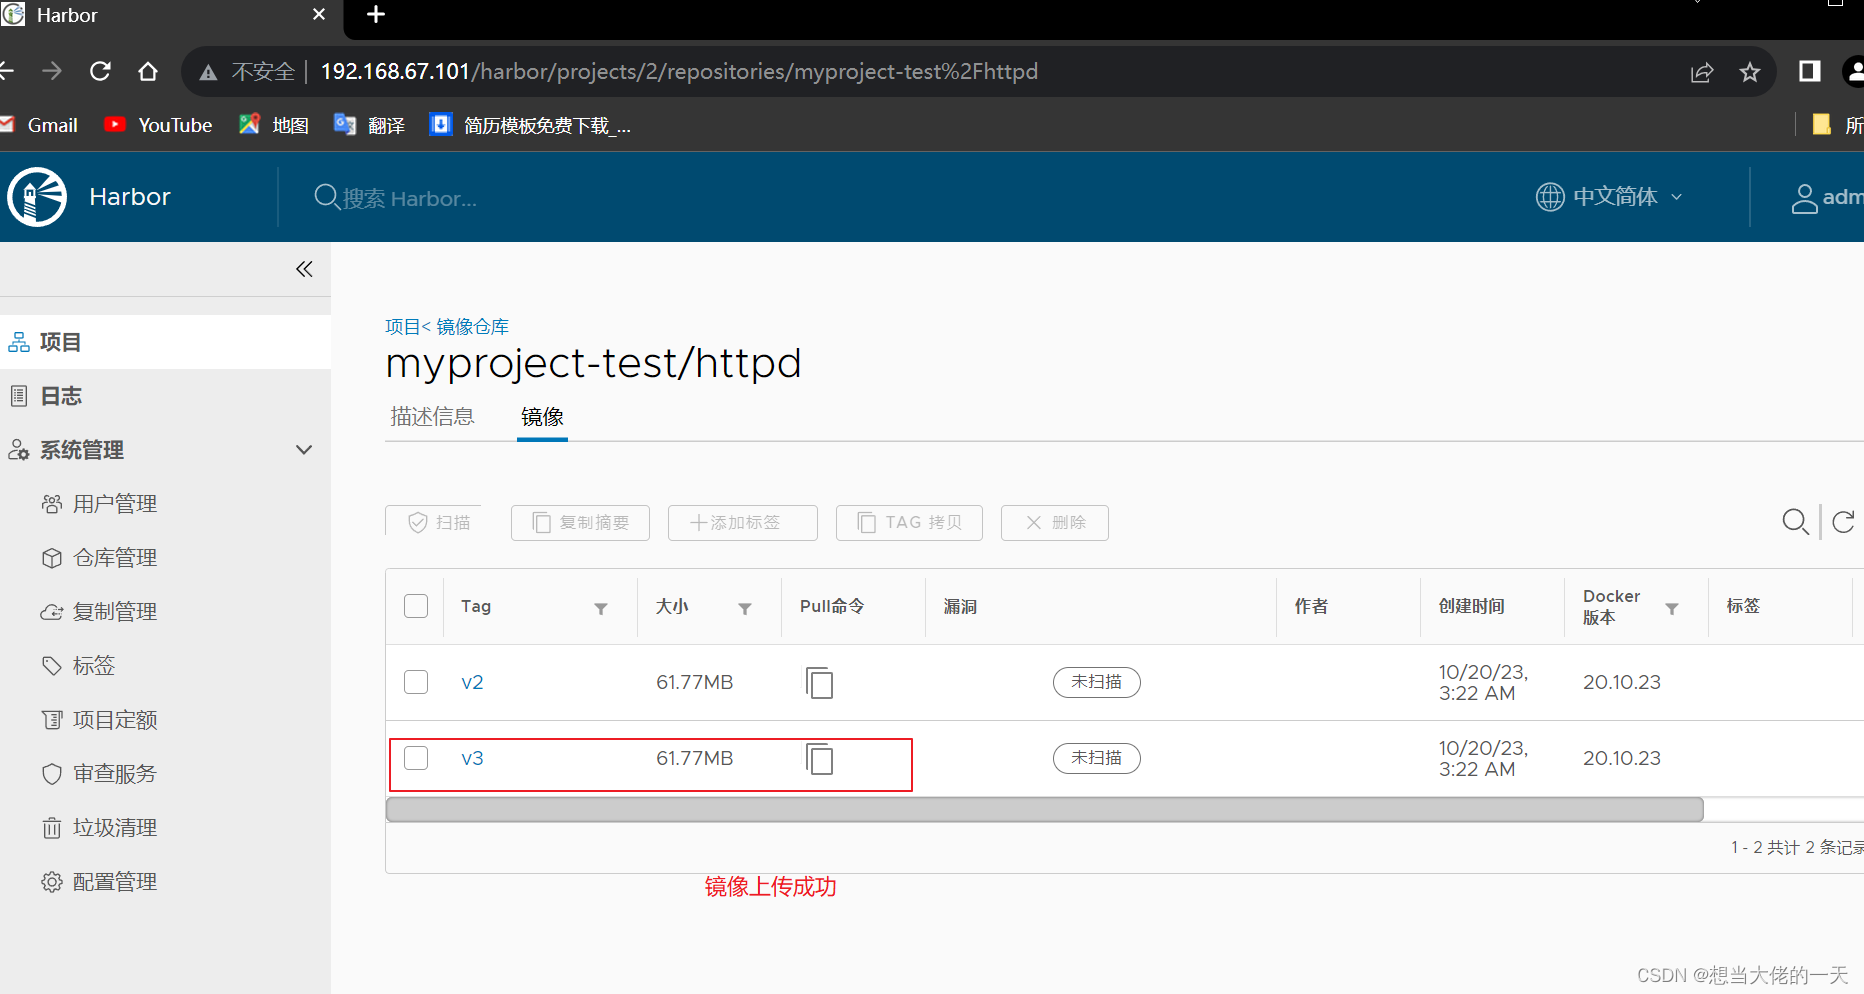Select all tags with header checkbox
Screen dimensions: 1864x994
click(x=416, y=606)
